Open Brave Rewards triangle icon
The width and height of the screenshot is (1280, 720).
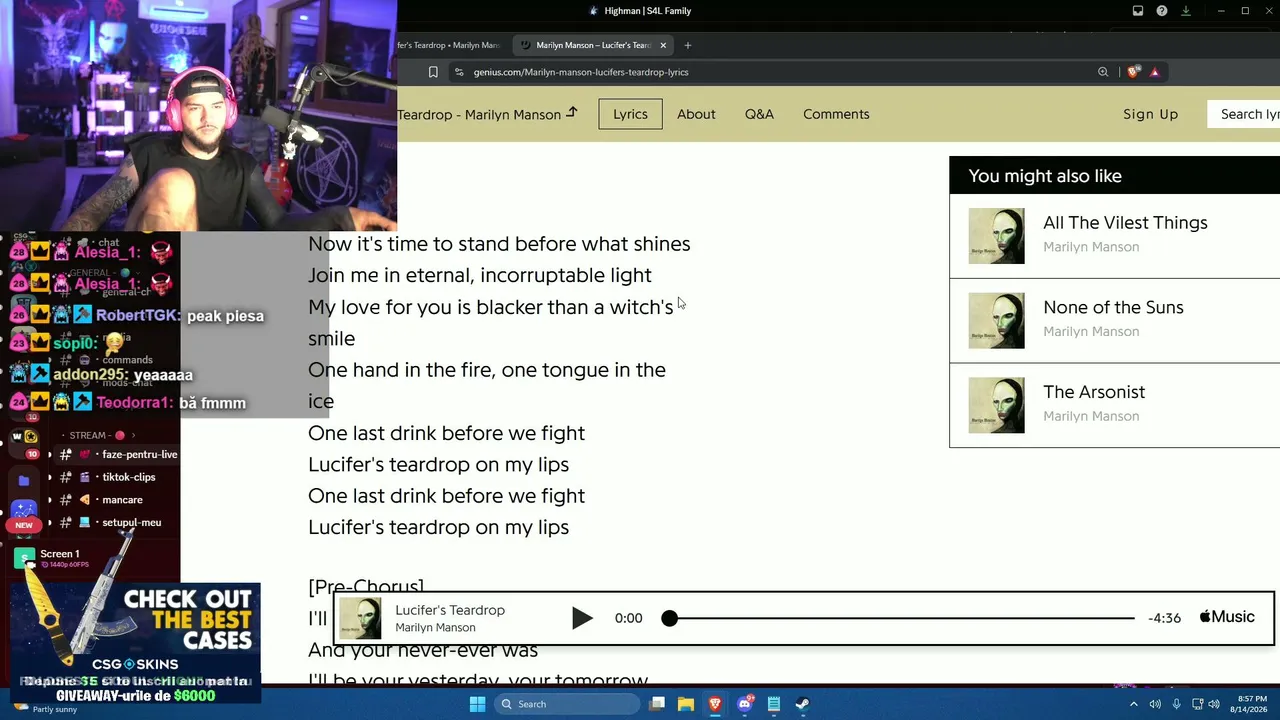click(1154, 72)
